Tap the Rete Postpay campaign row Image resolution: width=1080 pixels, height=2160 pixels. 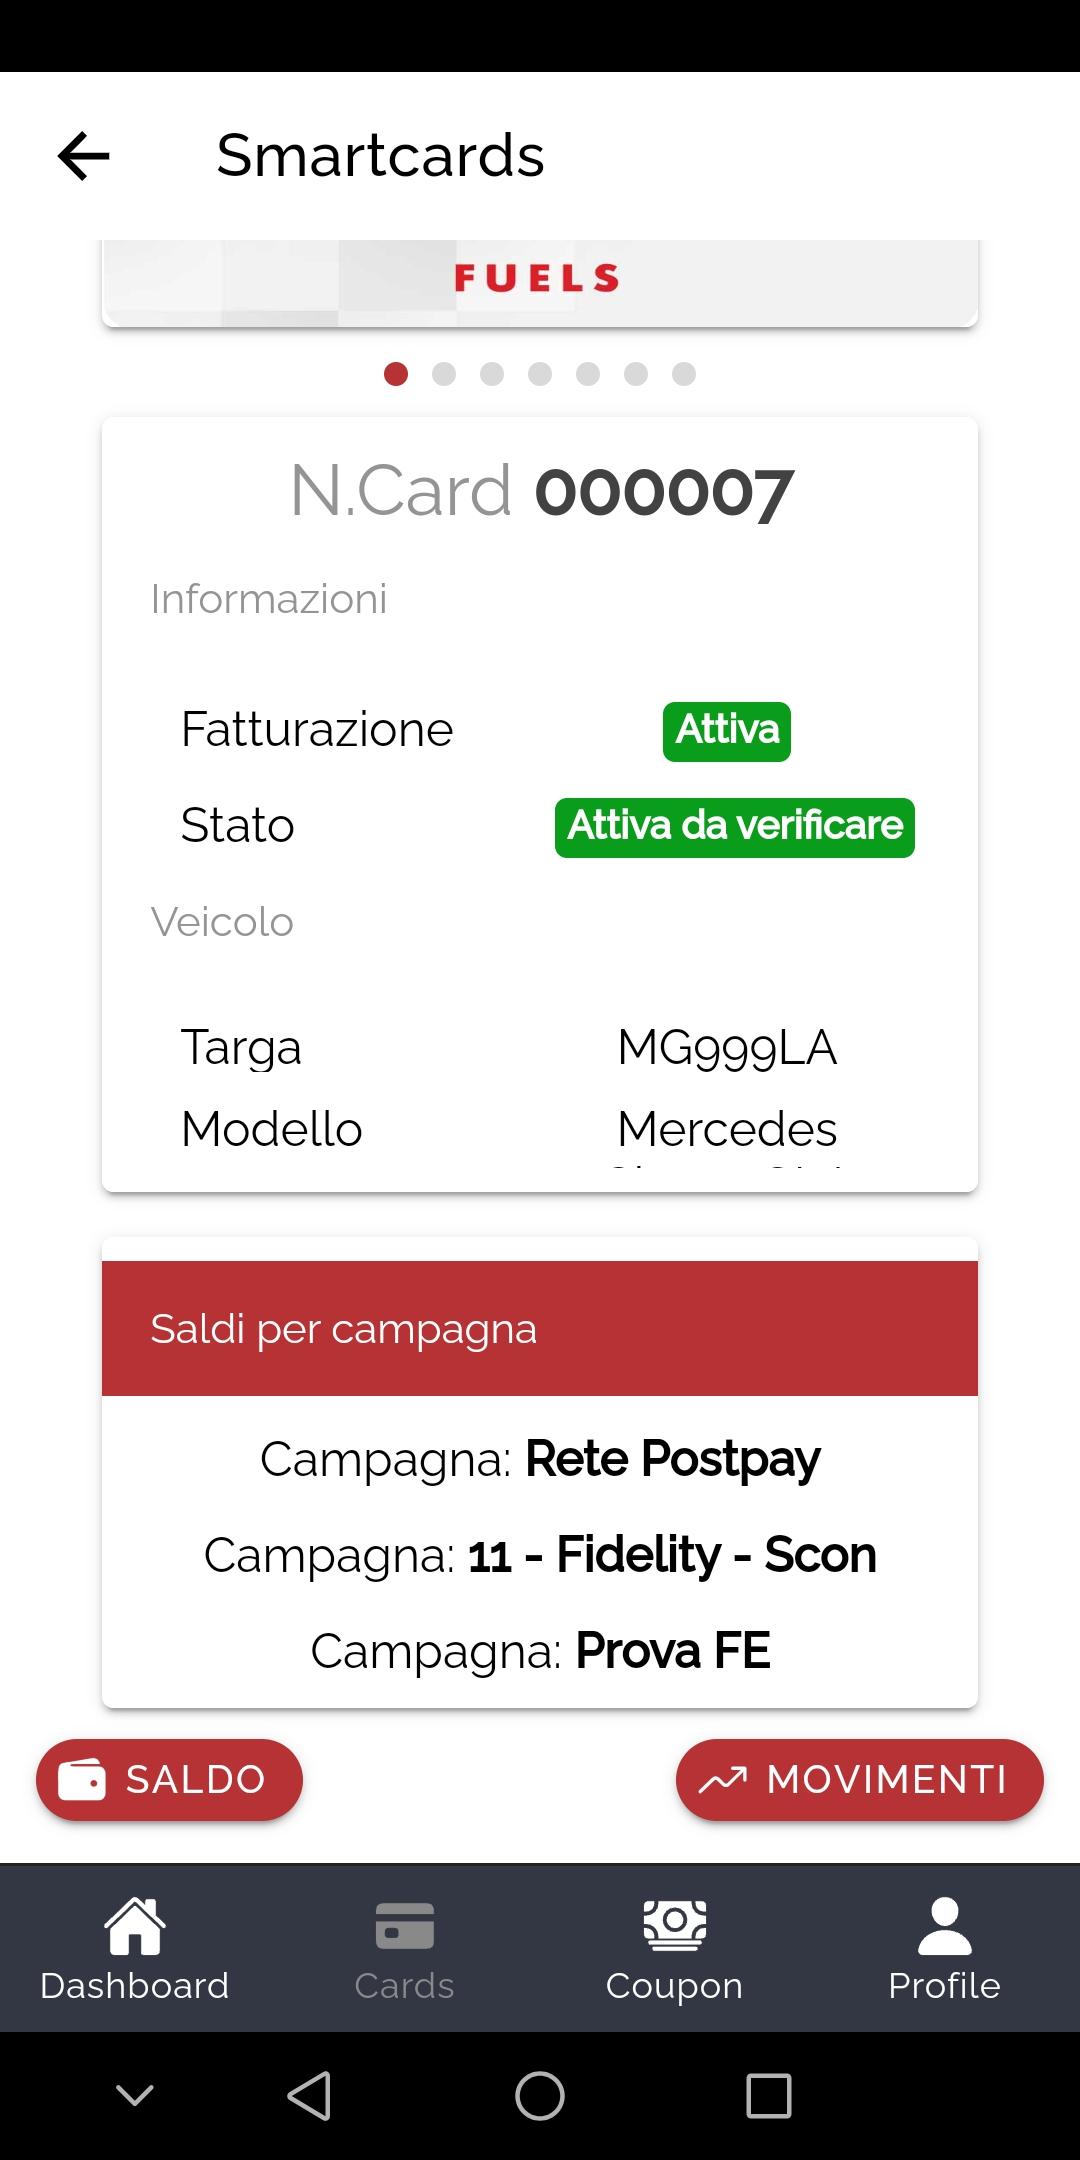pos(540,1459)
